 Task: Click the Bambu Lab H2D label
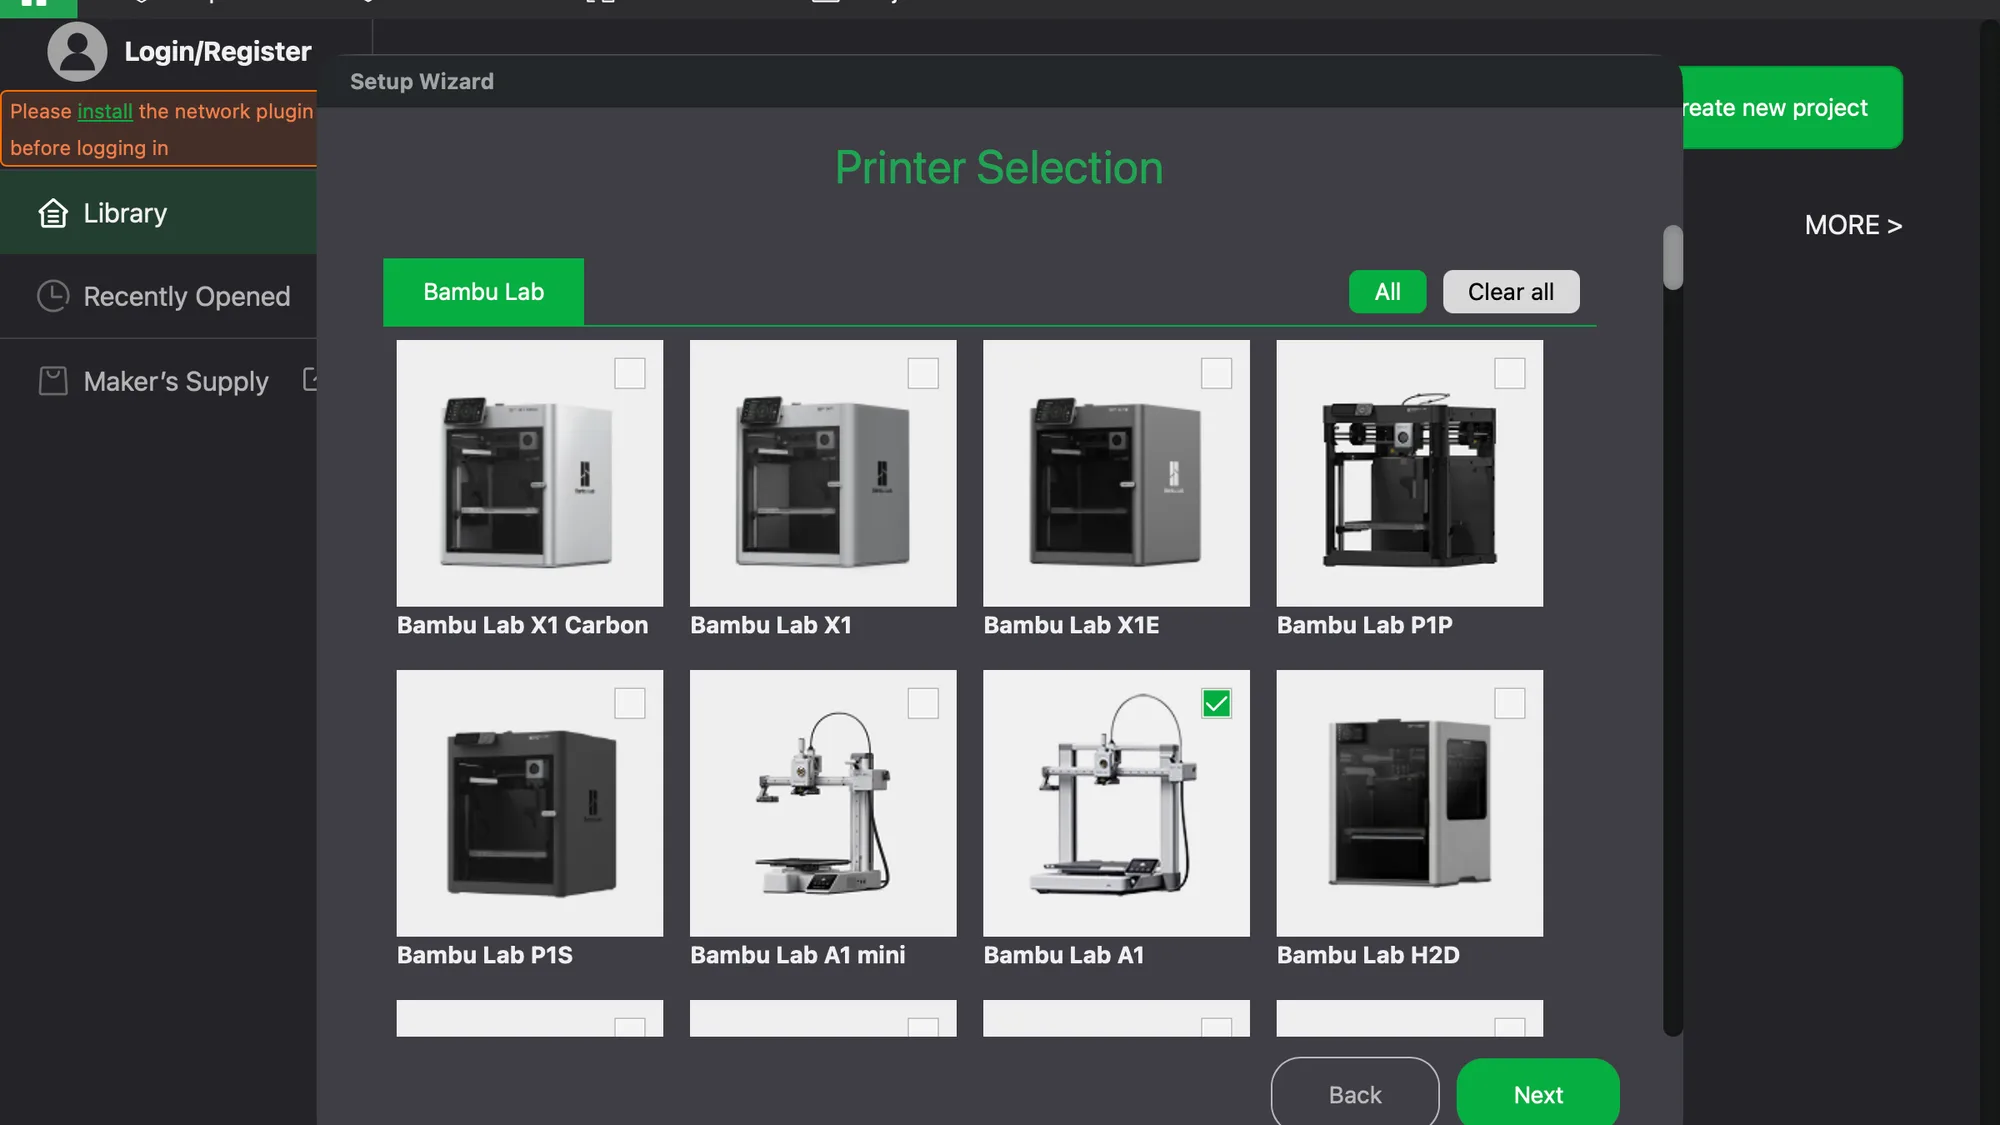[x=1368, y=955]
